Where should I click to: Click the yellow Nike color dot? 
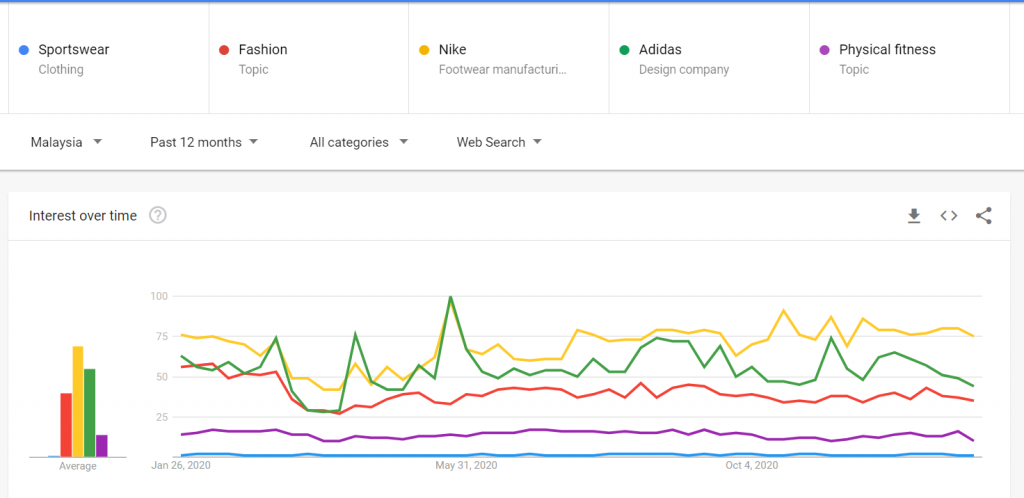pyautogui.click(x=424, y=50)
